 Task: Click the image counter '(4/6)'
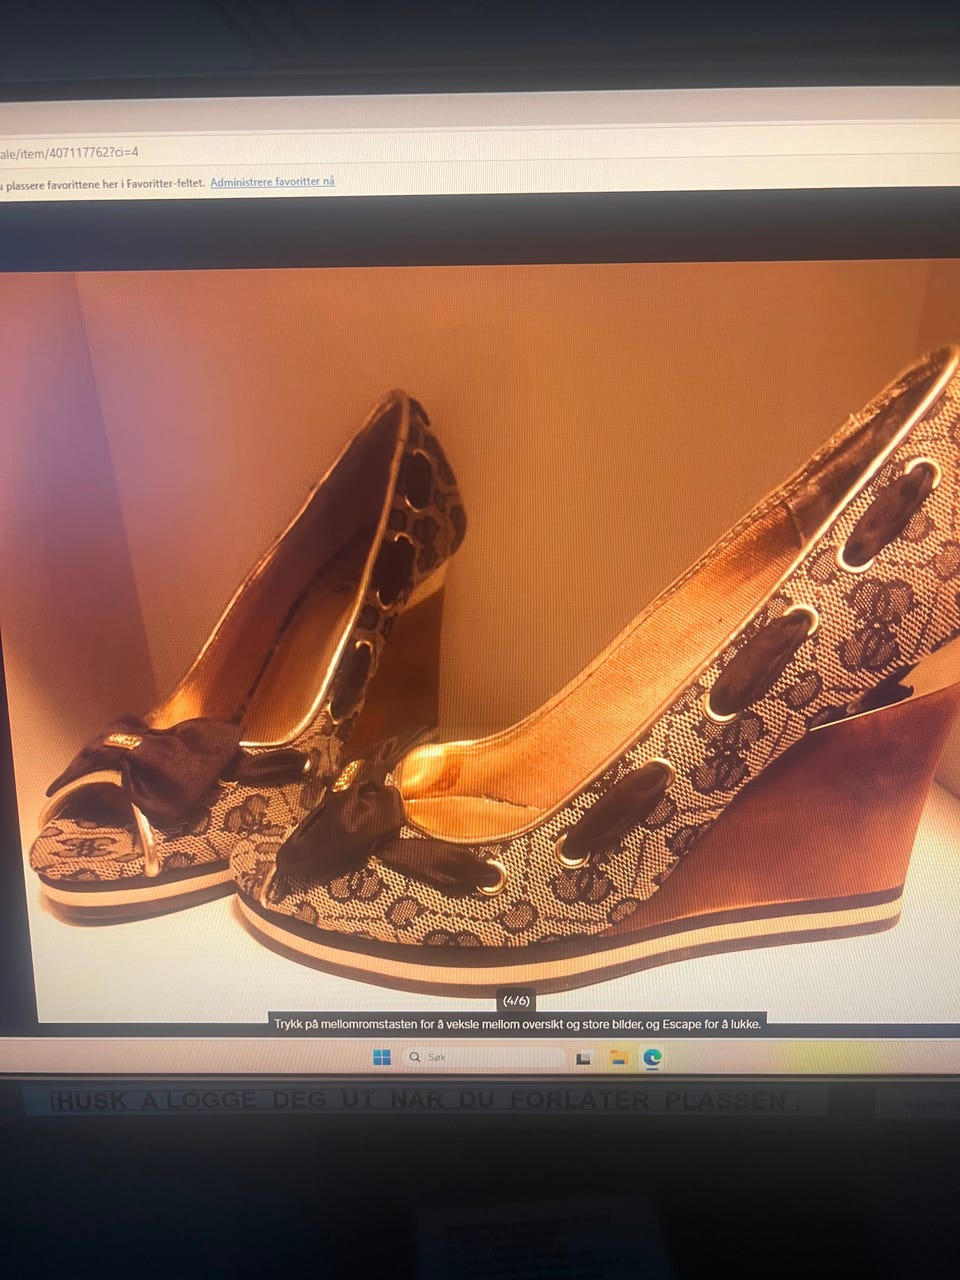tap(516, 1000)
